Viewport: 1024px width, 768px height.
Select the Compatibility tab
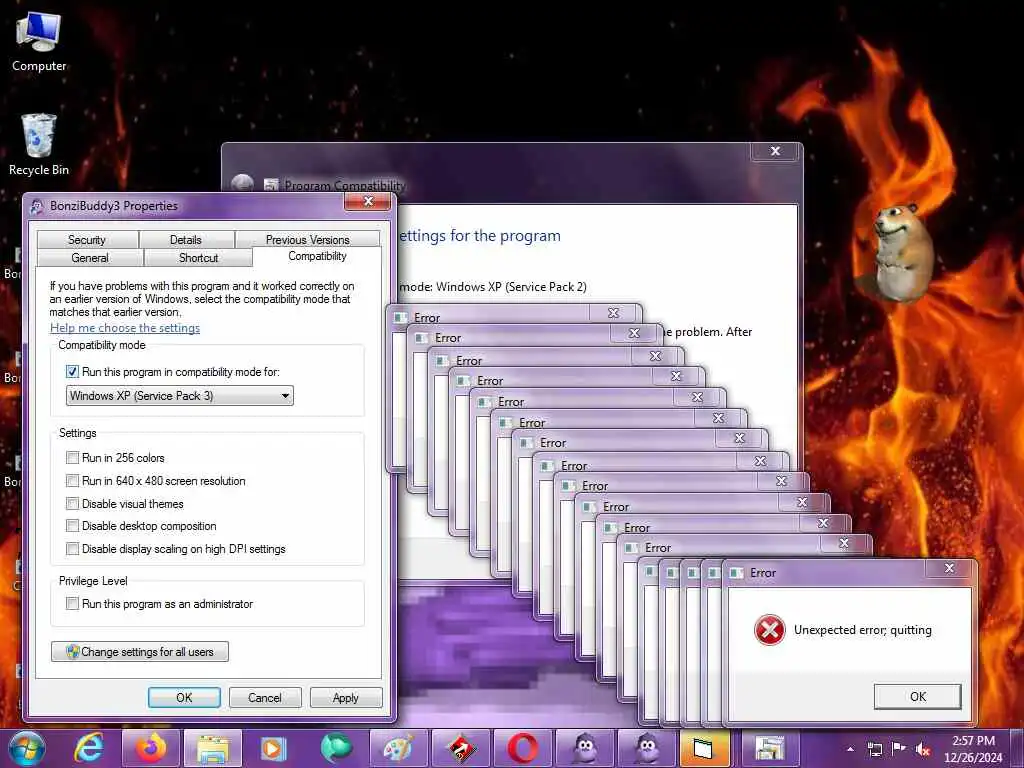click(317, 256)
